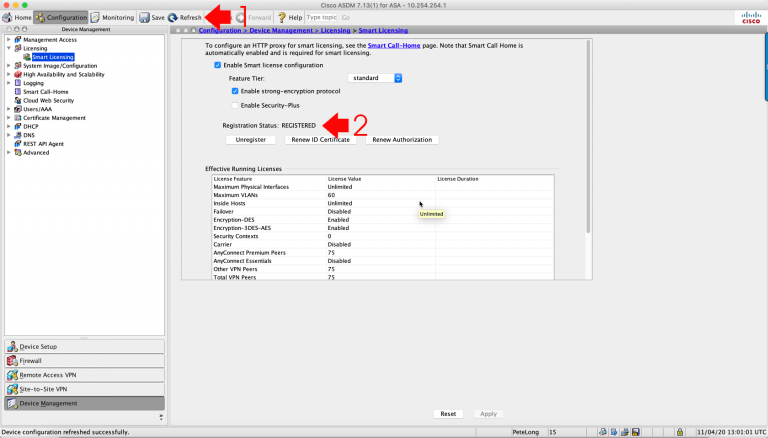Click the Device Setup panel icon
Viewport: 768px width, 438px height.
click(x=12, y=346)
